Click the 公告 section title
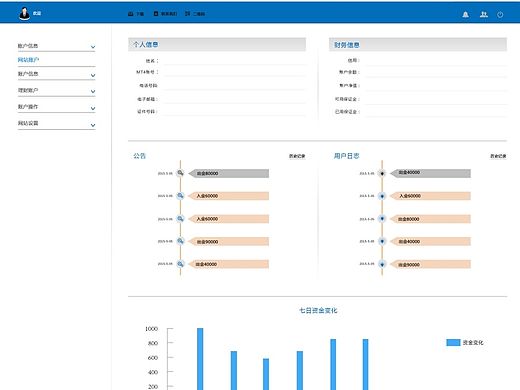The width and height of the screenshot is (520, 390). pos(139,156)
